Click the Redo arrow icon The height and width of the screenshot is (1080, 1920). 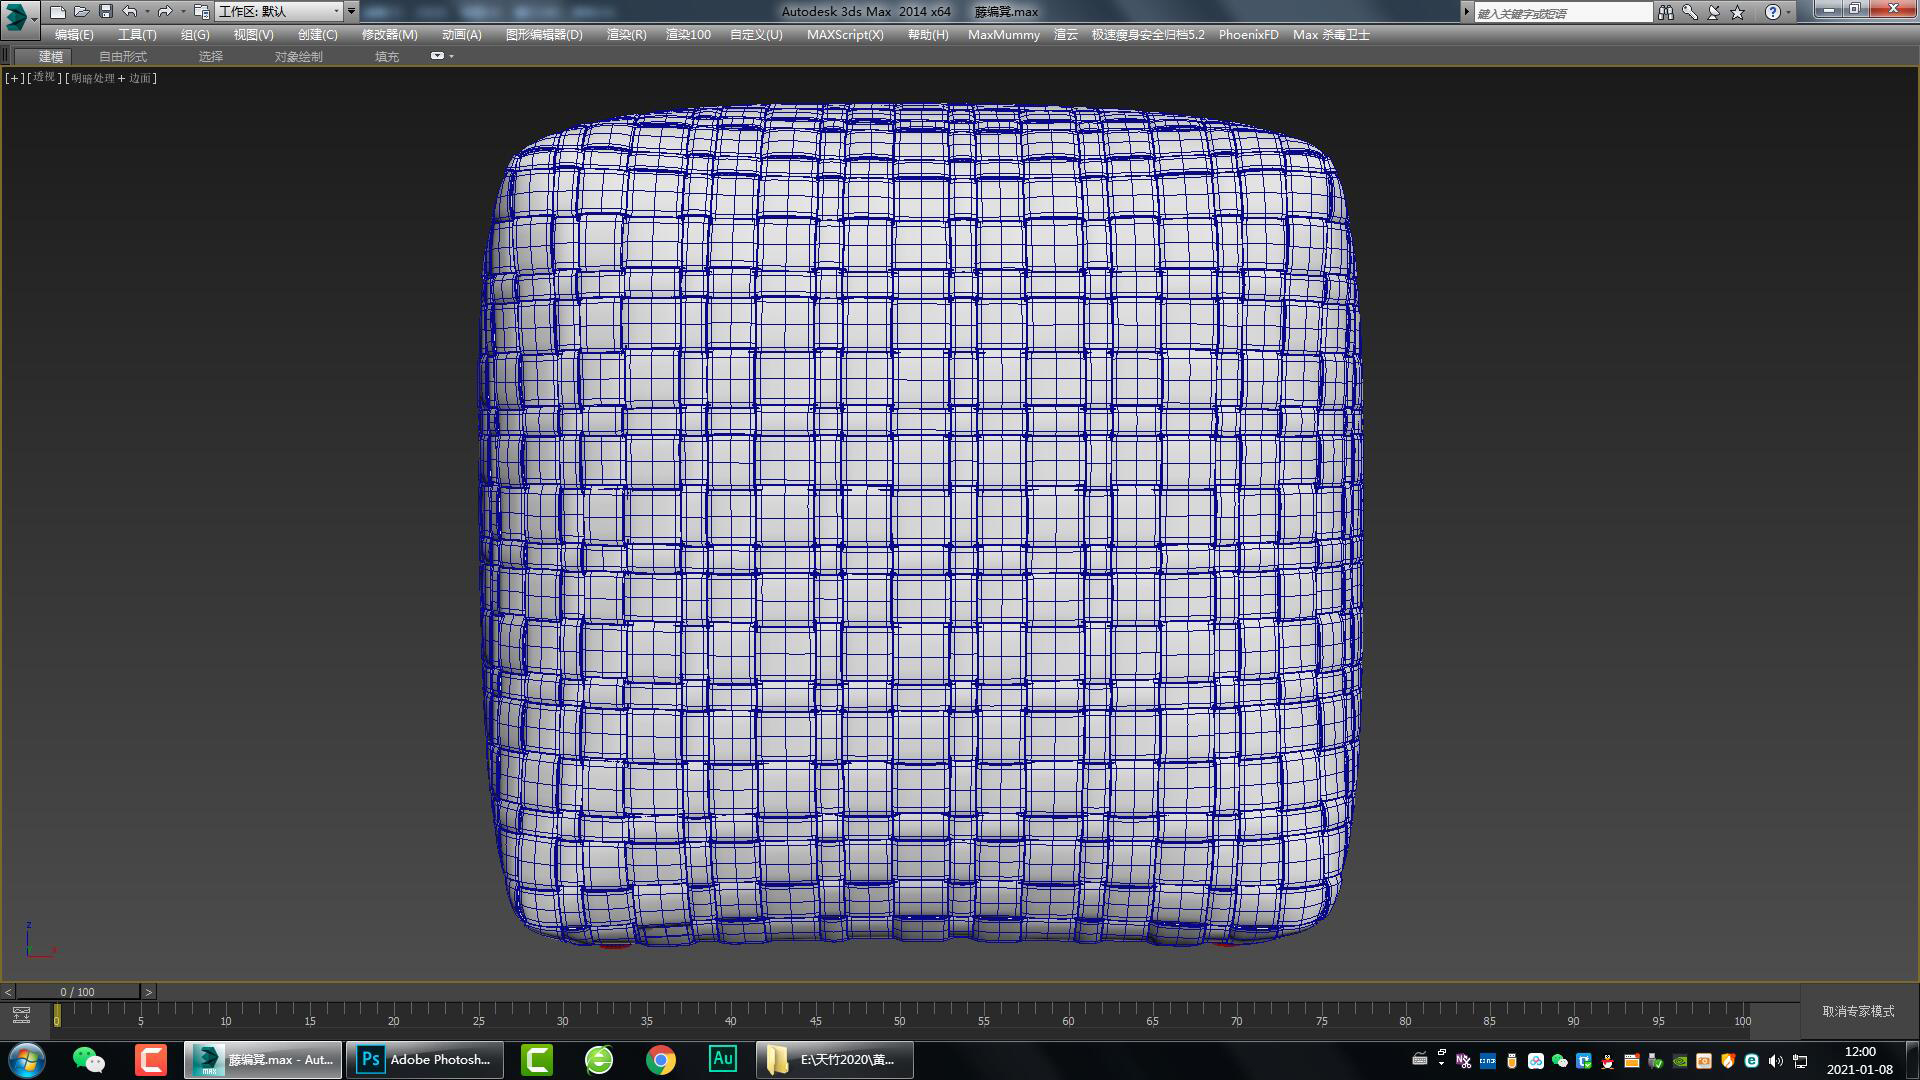click(165, 12)
